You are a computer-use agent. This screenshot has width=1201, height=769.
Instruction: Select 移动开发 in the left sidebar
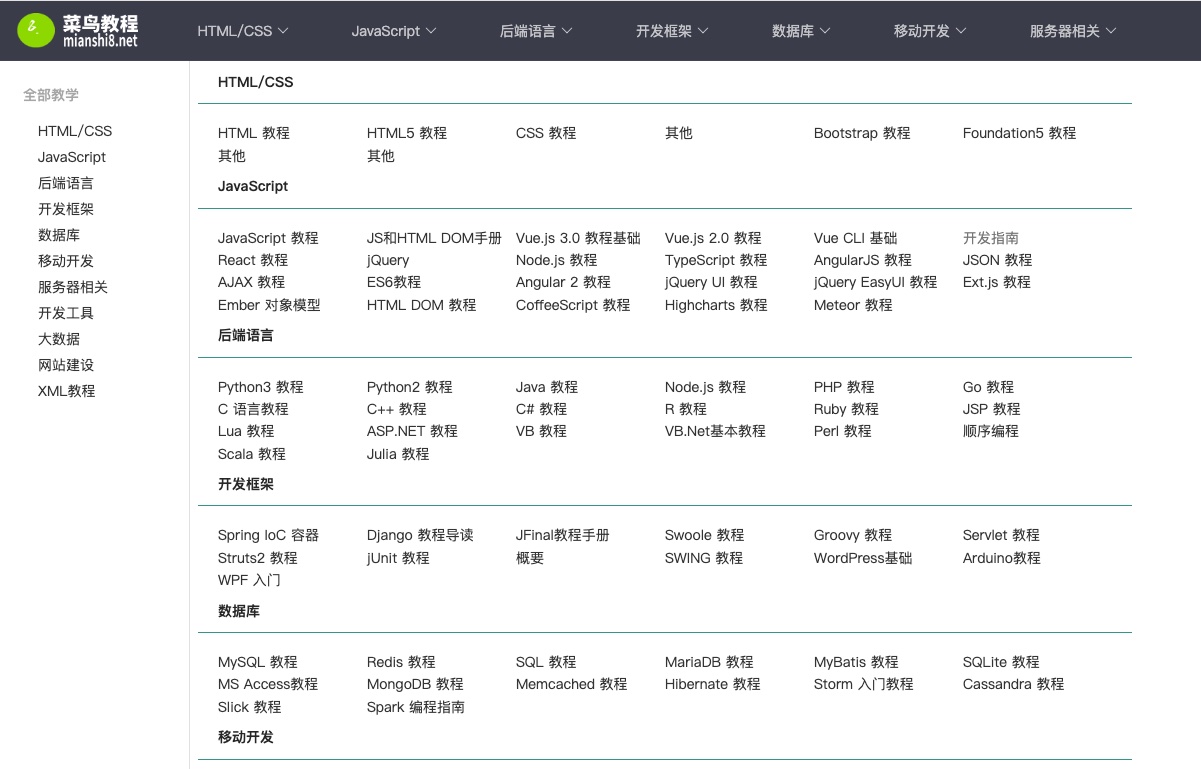coord(66,261)
